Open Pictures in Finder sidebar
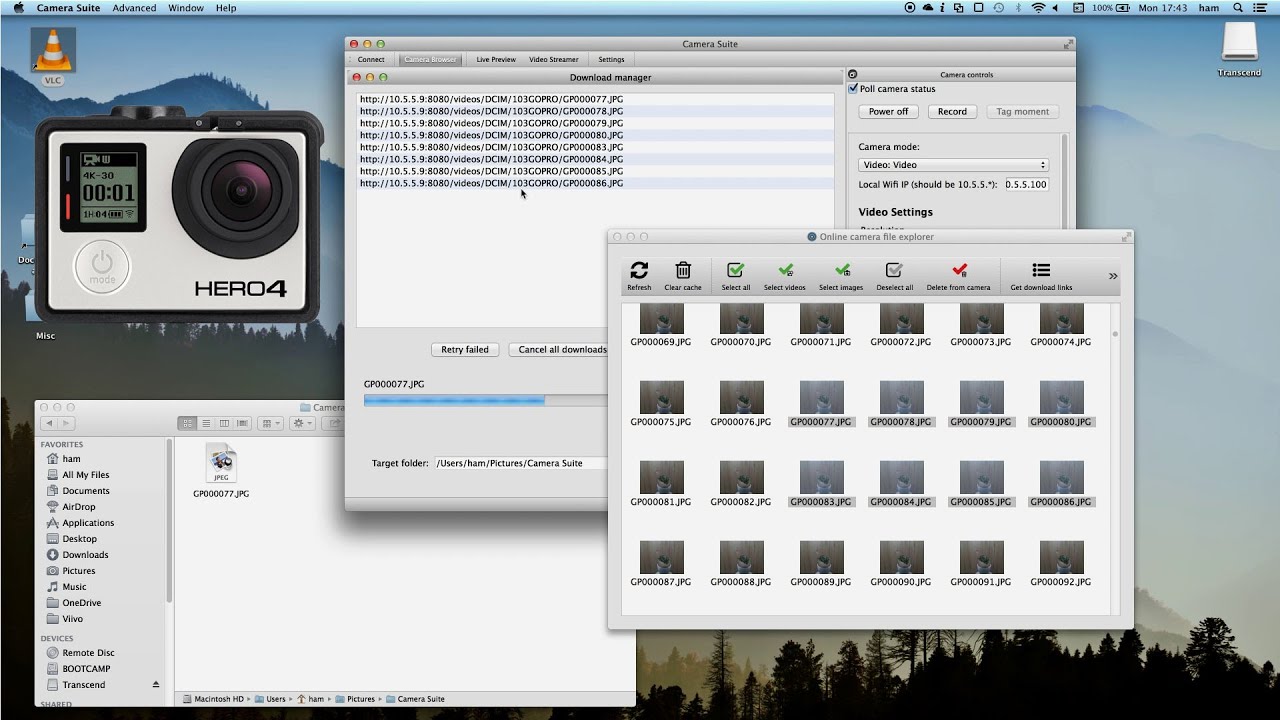This screenshot has width=1280, height=720. pyautogui.click(x=78, y=571)
